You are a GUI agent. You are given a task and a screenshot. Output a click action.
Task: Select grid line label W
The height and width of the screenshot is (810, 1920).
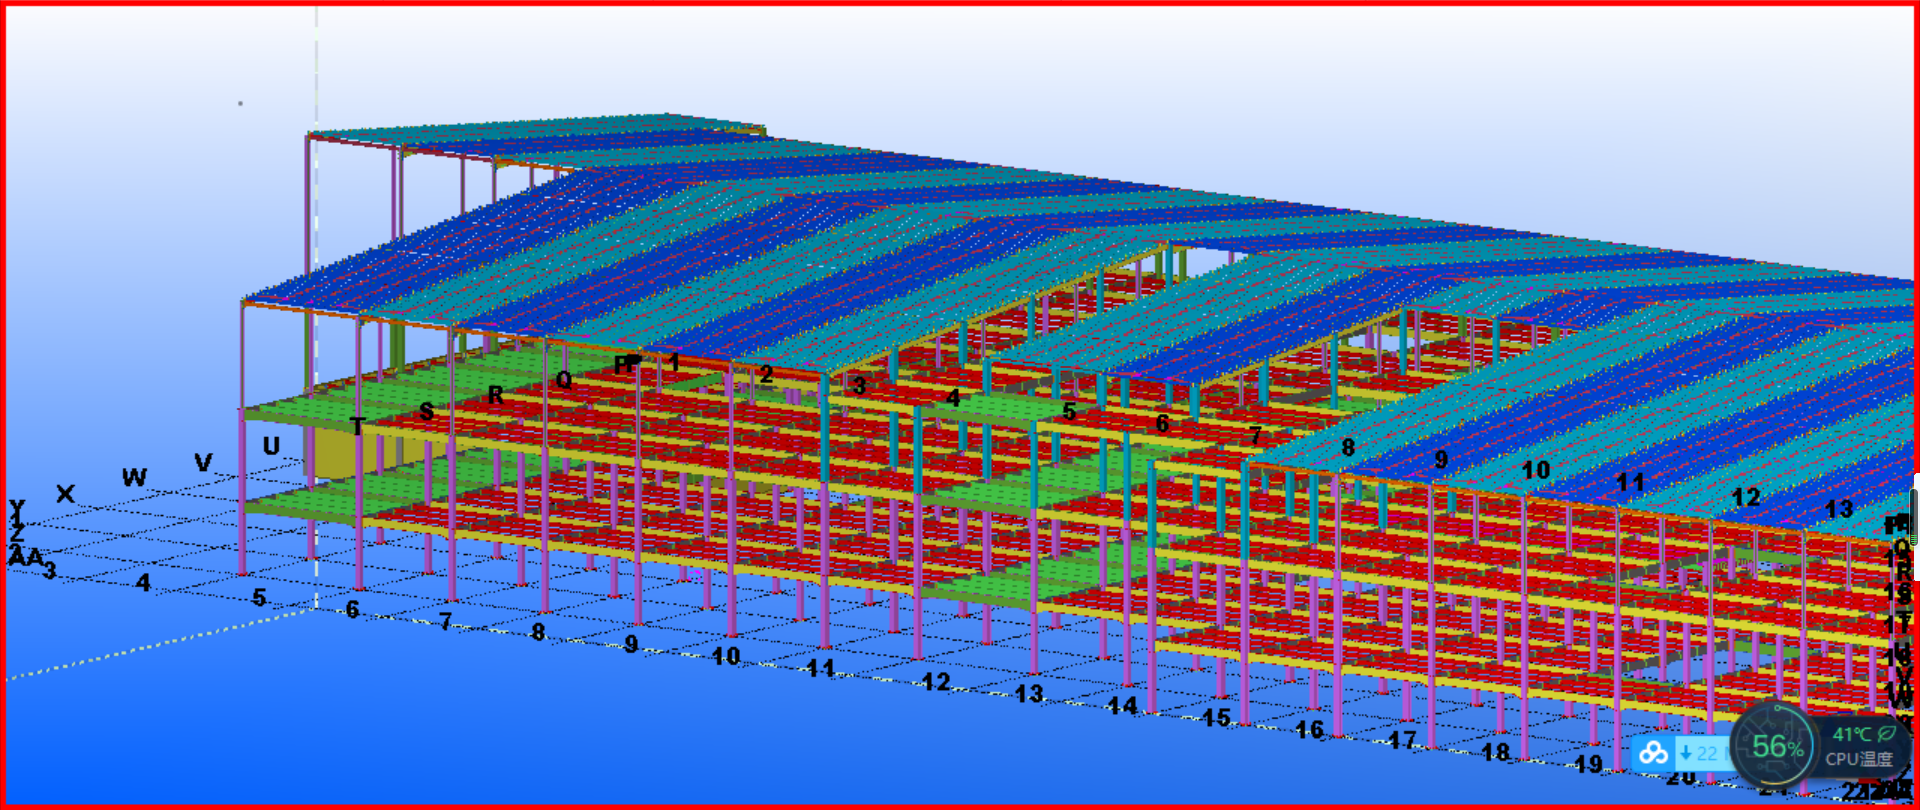click(x=134, y=477)
